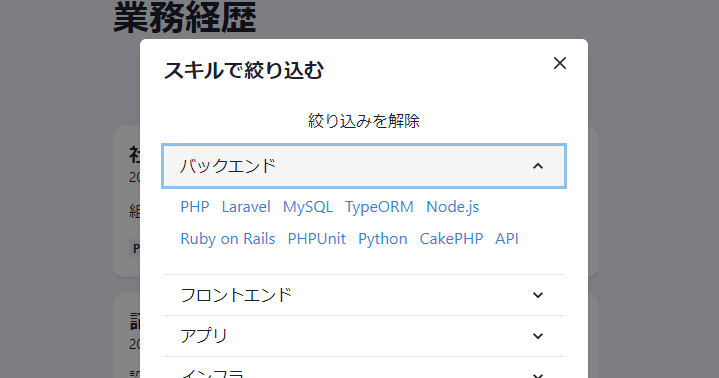Collapse the バックエンド accordion section
Image resolution: width=719 pixels, height=378 pixels.
364,166
